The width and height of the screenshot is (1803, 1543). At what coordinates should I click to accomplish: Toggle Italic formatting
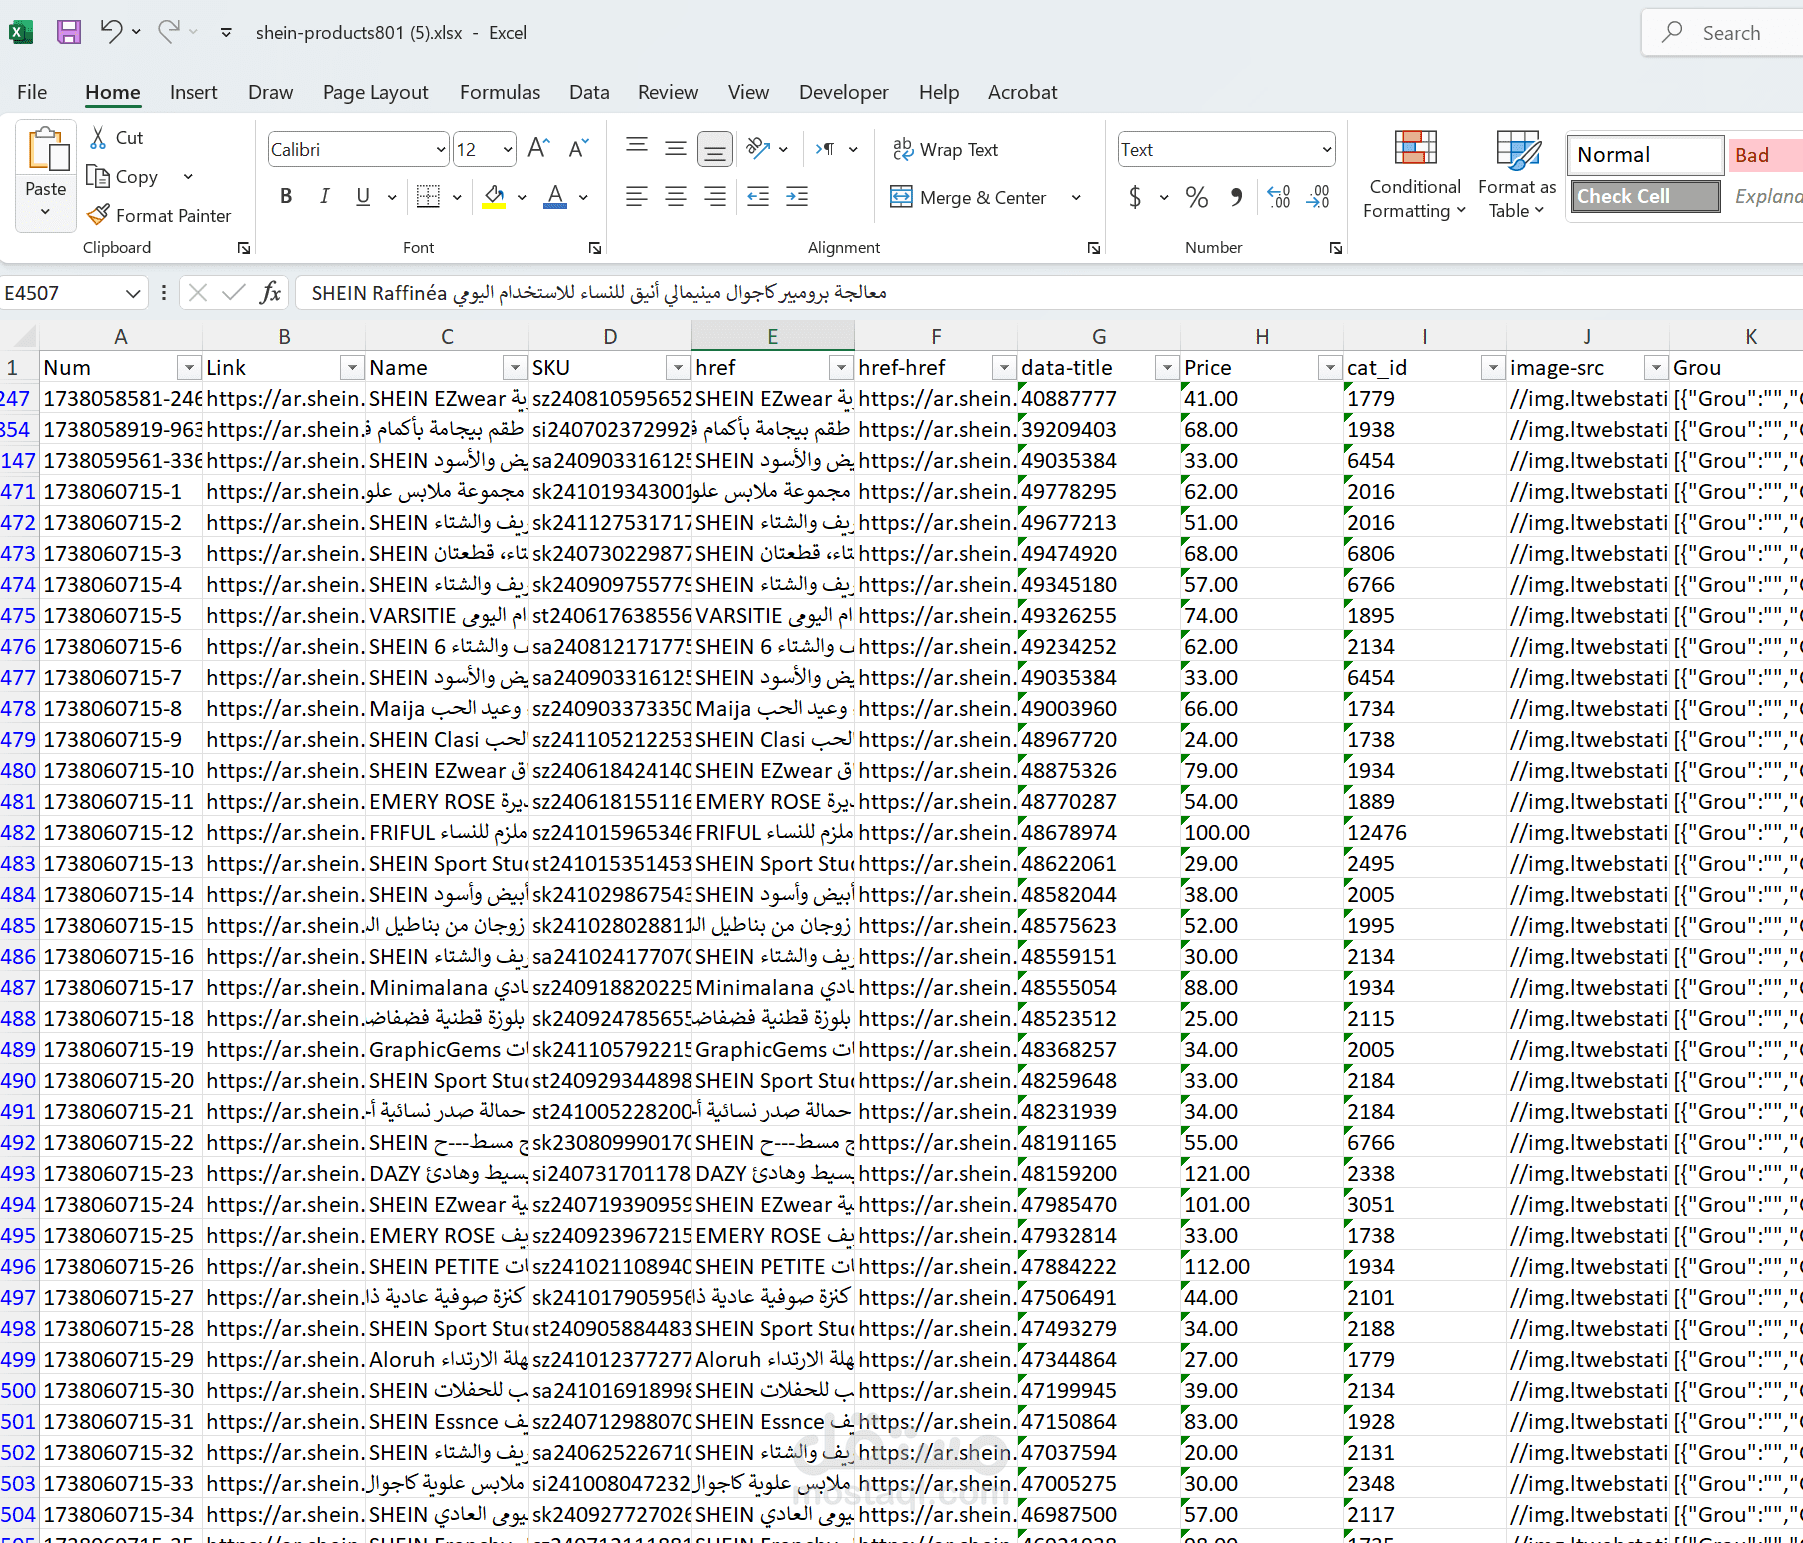click(324, 196)
